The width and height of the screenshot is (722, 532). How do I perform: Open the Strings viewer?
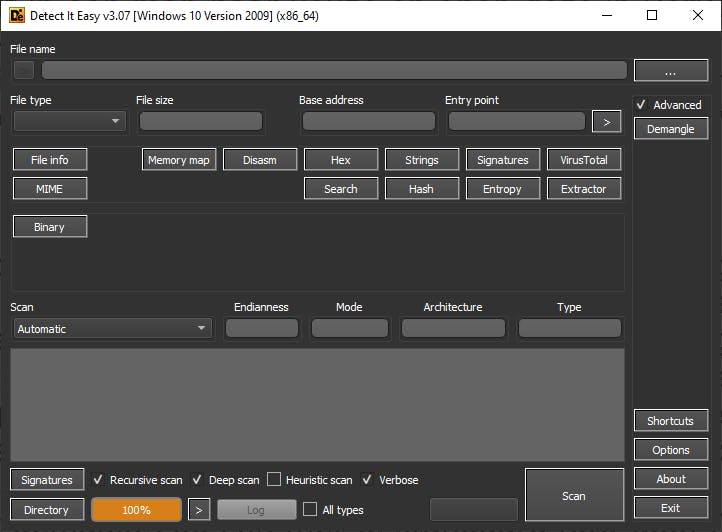[421, 160]
